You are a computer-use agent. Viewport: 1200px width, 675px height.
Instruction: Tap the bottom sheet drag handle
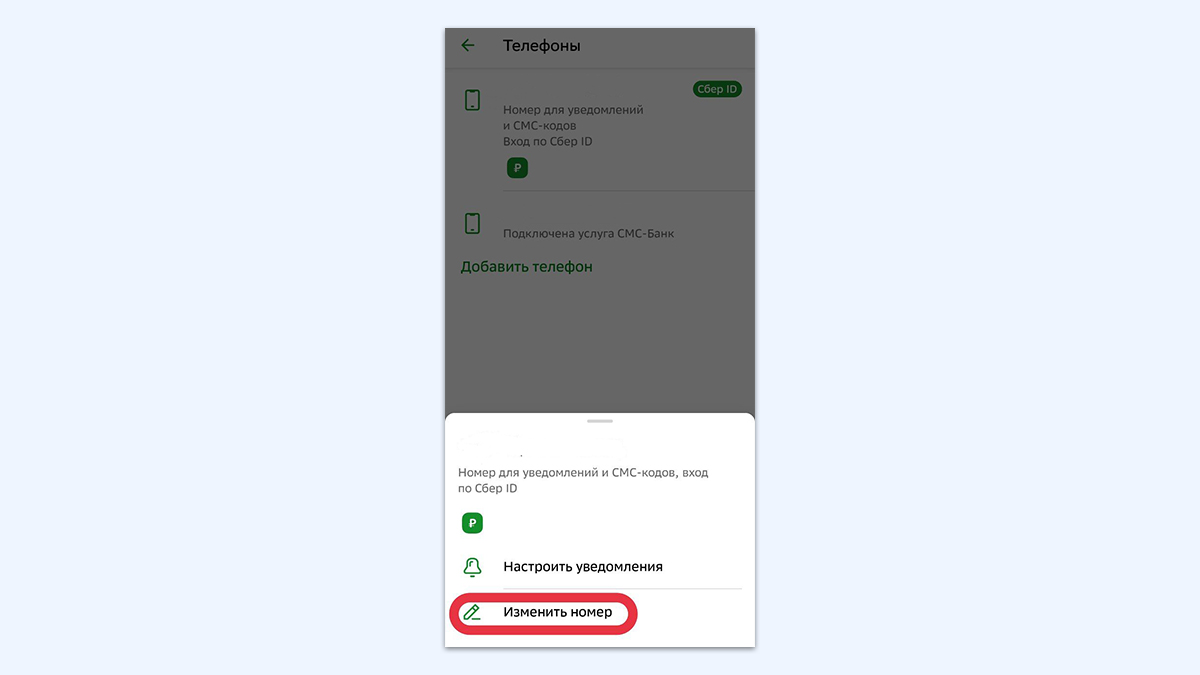[x=600, y=421]
